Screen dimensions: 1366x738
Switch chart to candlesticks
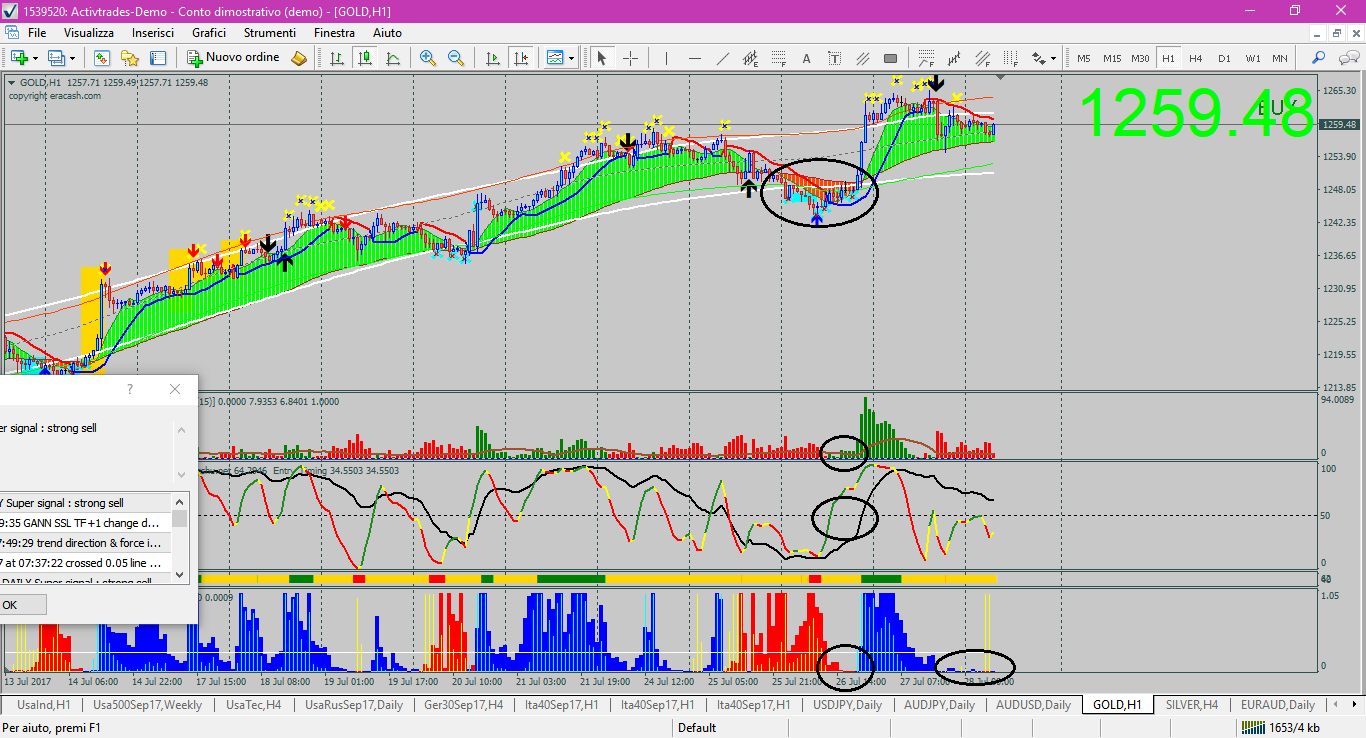tap(365, 58)
